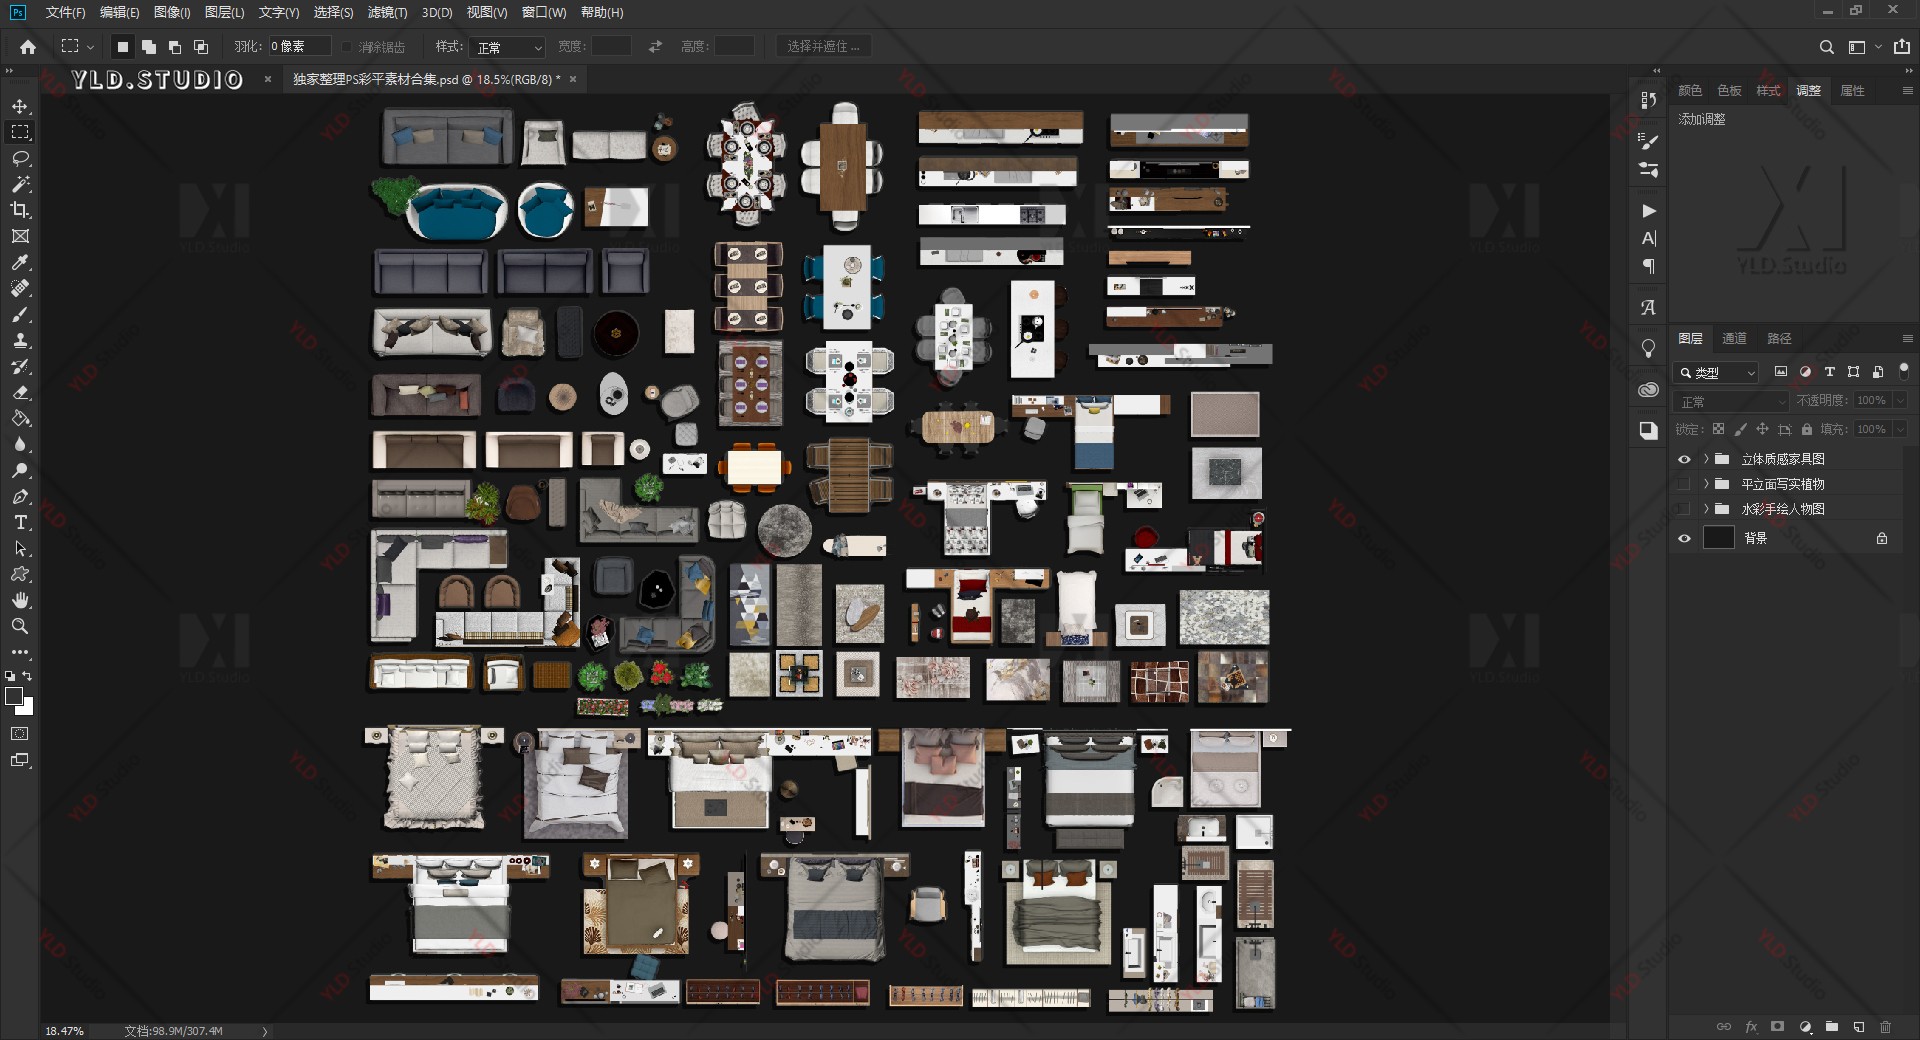Screen dimensions: 1920x1040
Task: Select the Magic Wand tool
Action: point(20,184)
